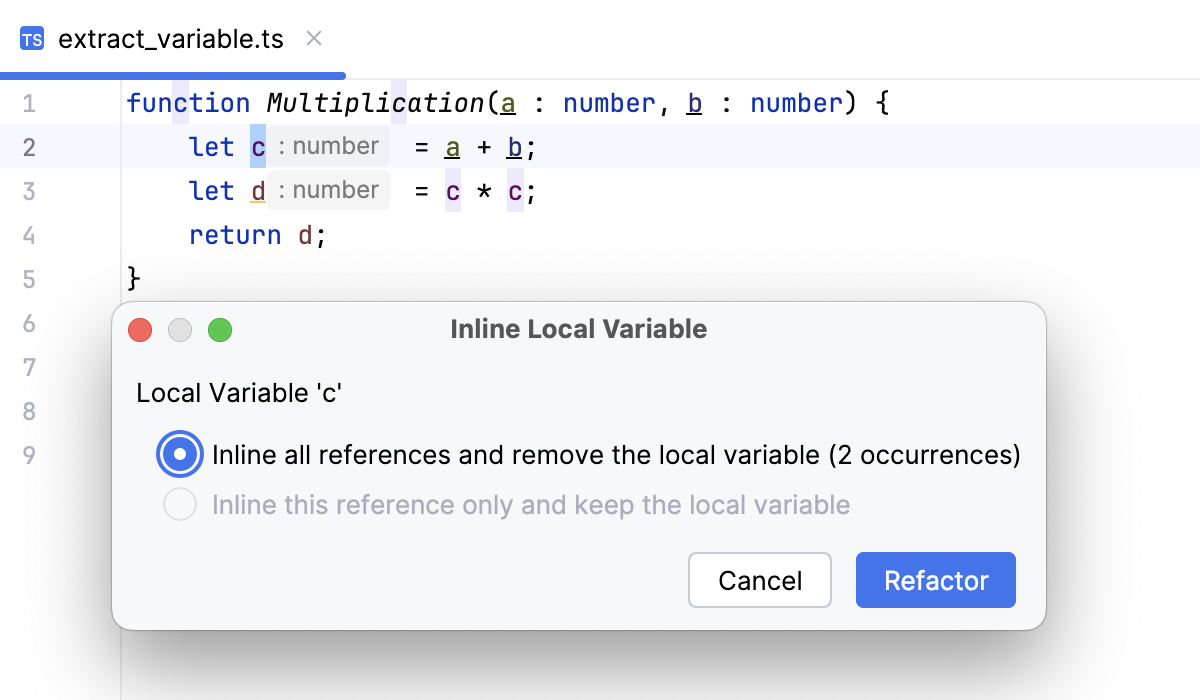The image size is (1200, 700).
Task: Click the ': number' type hint on line 2
Action: pyautogui.click(x=329, y=146)
